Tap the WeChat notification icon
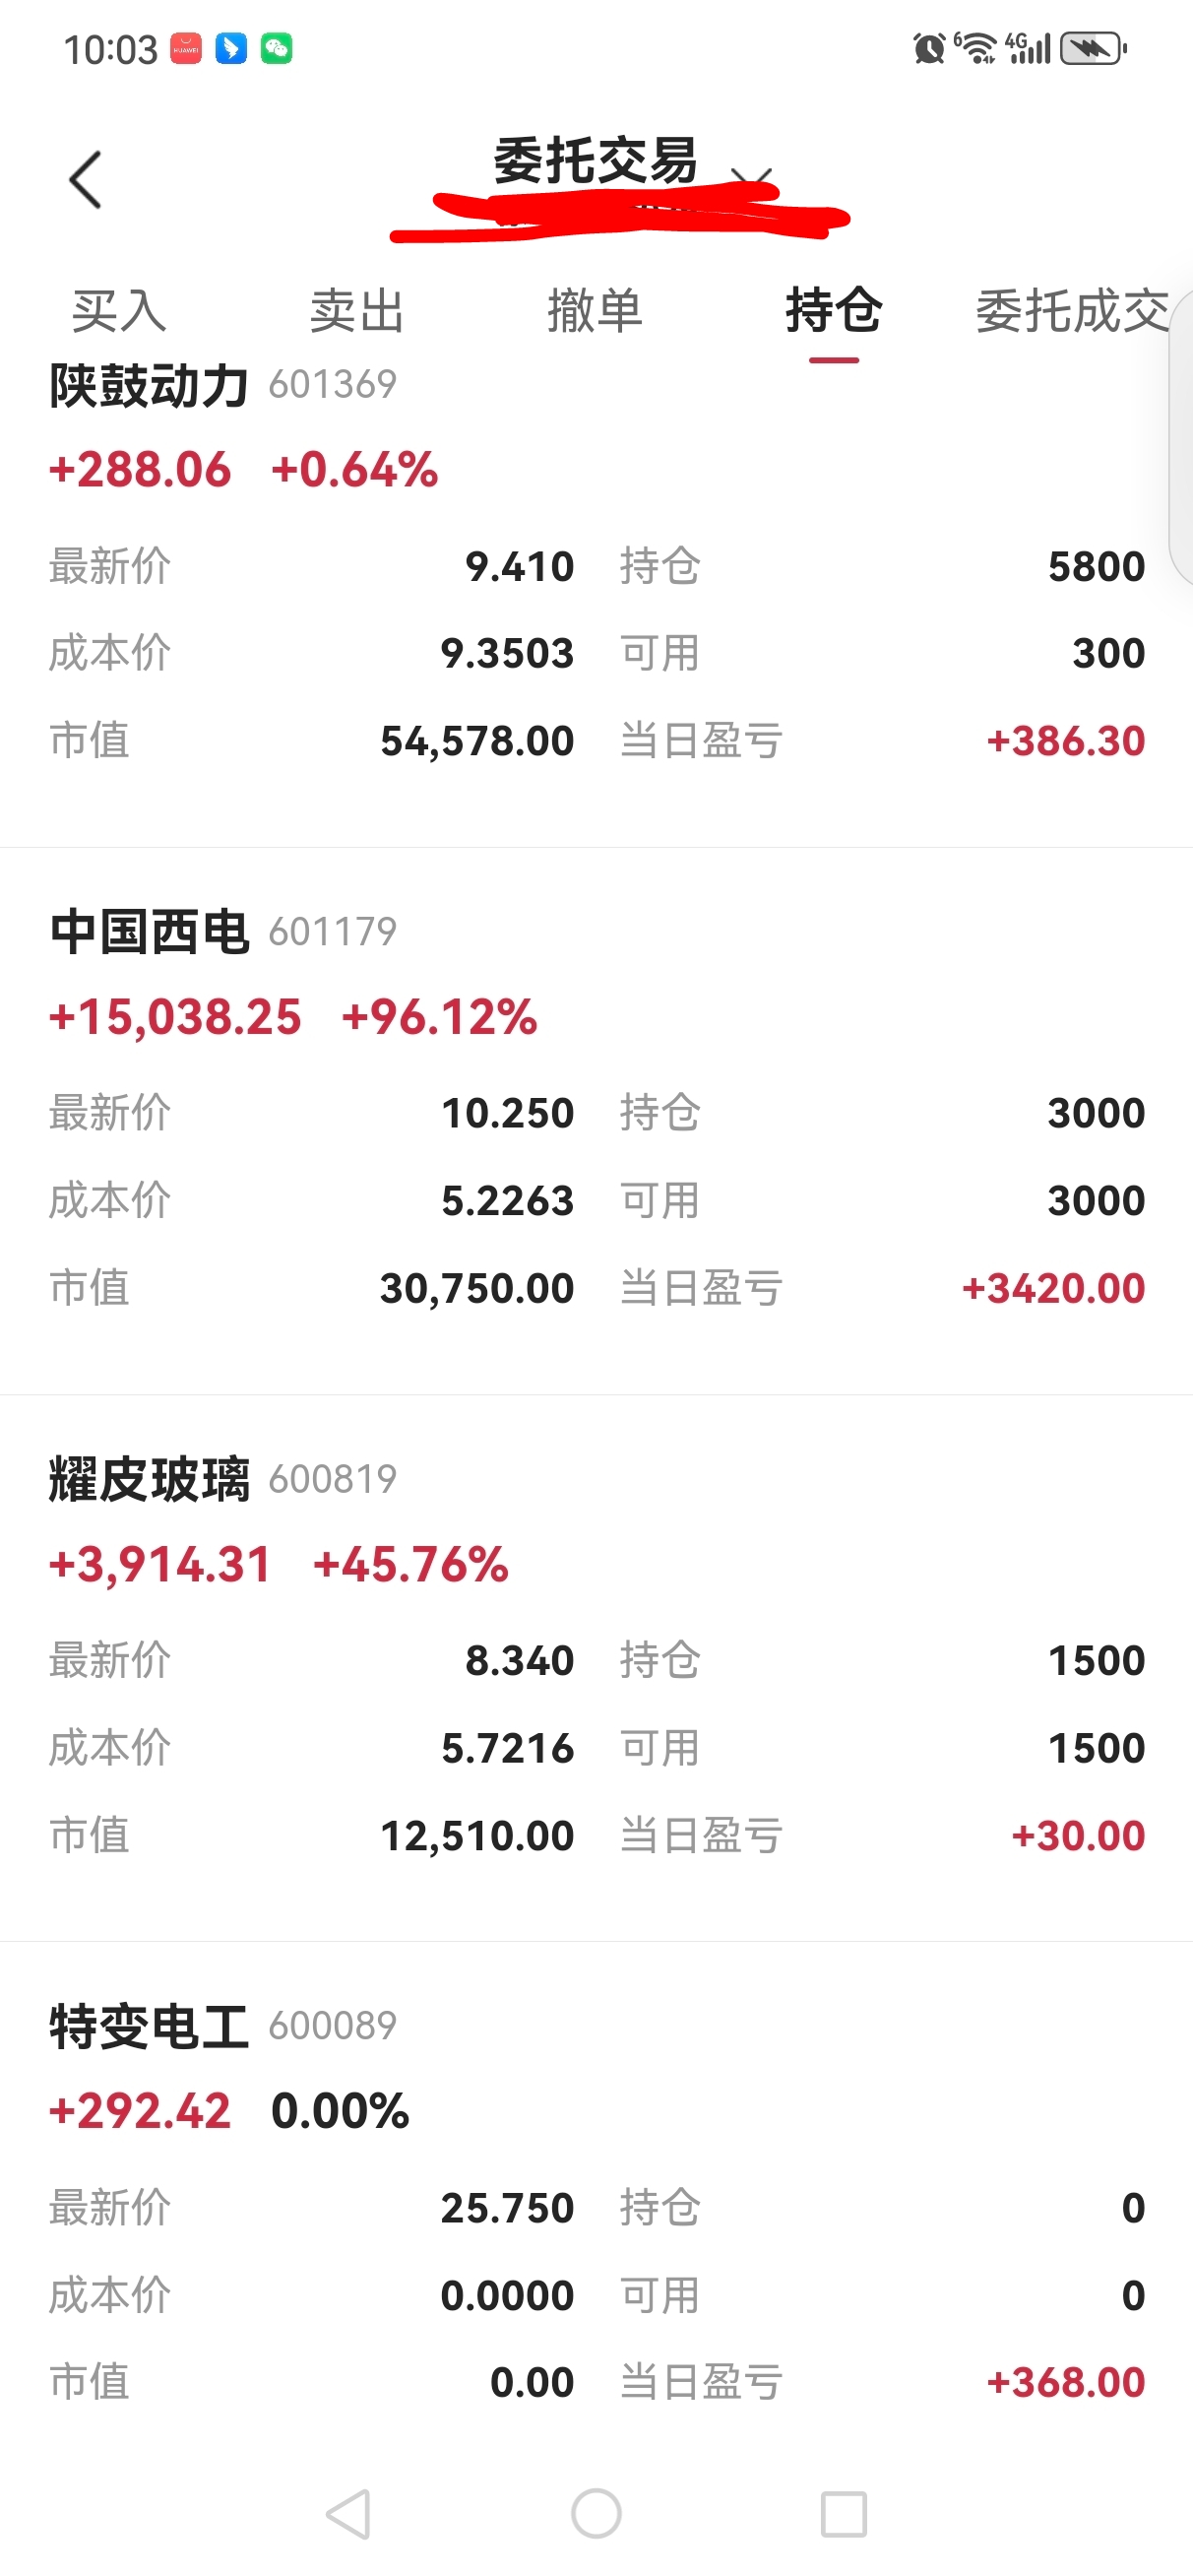 pos(277,48)
